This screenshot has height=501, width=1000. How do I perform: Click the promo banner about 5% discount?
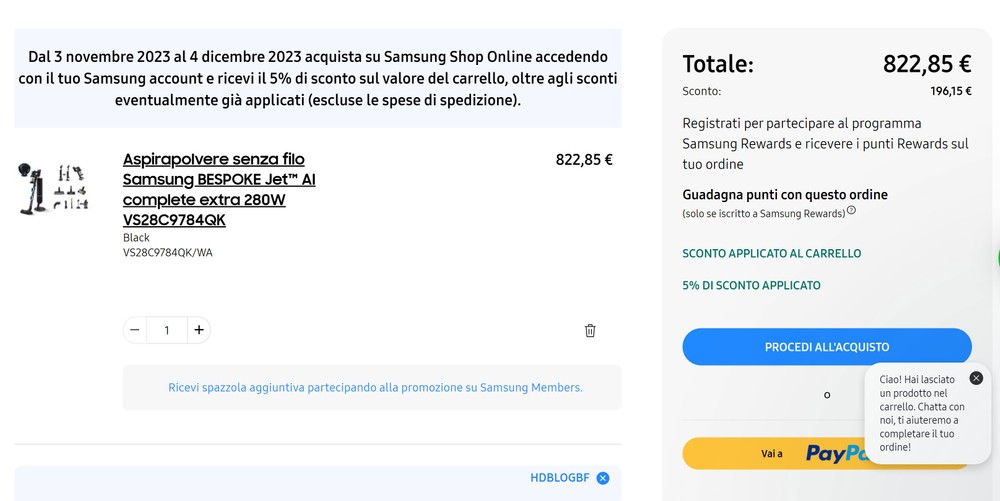click(318, 78)
